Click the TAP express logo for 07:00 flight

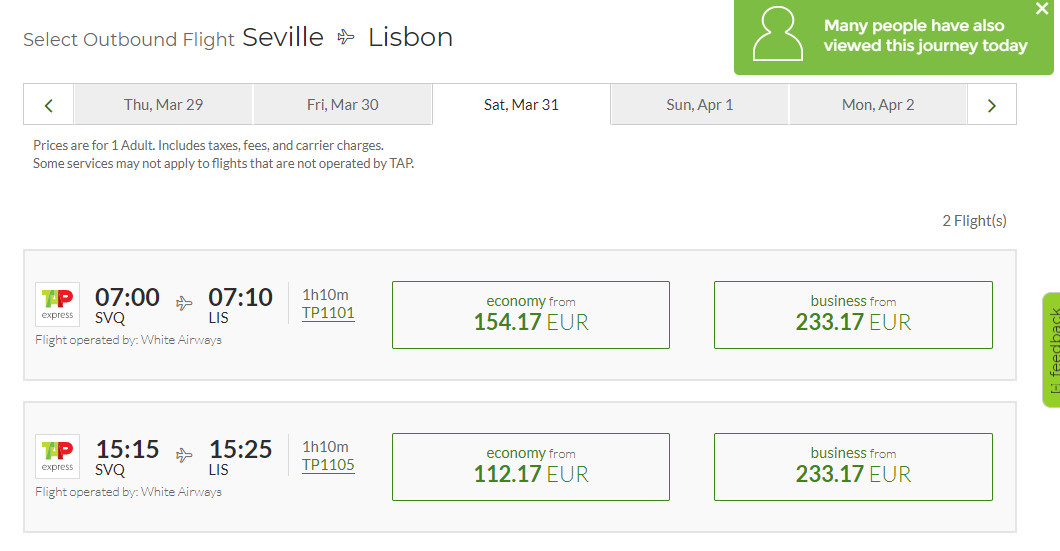coord(57,304)
